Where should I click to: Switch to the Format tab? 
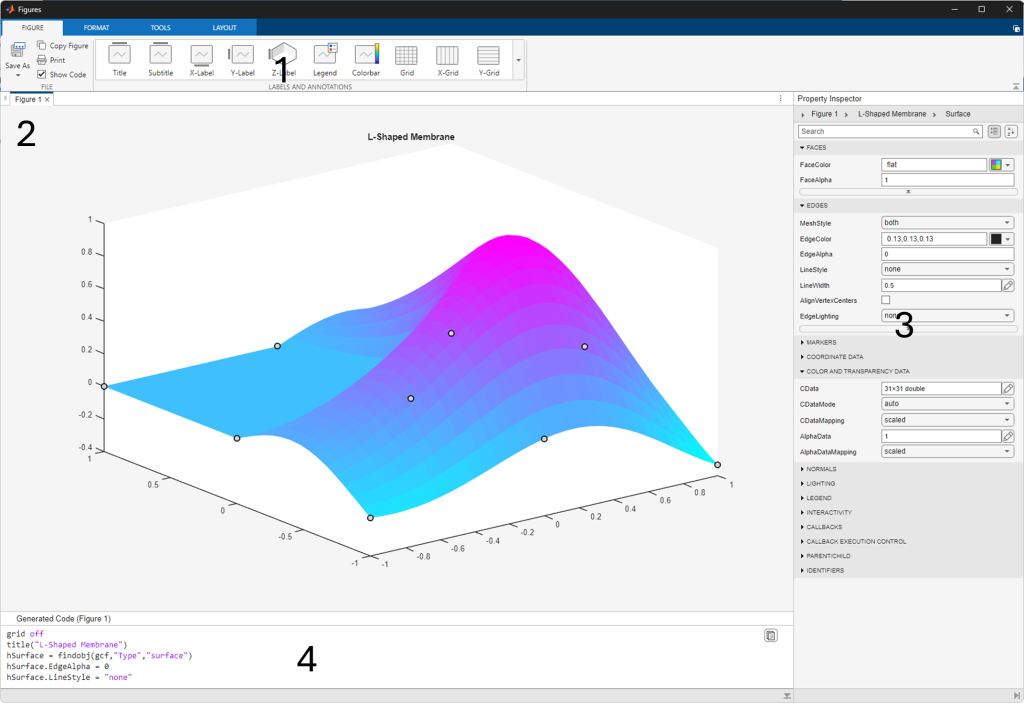click(x=97, y=28)
